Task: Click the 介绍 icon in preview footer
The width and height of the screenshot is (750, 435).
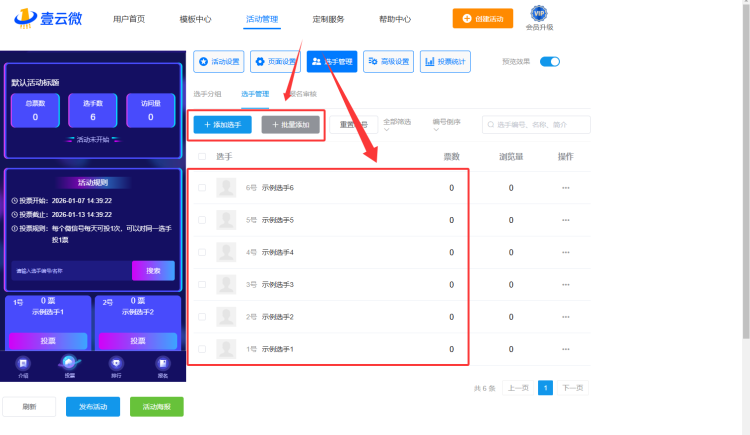Action: (x=23, y=365)
